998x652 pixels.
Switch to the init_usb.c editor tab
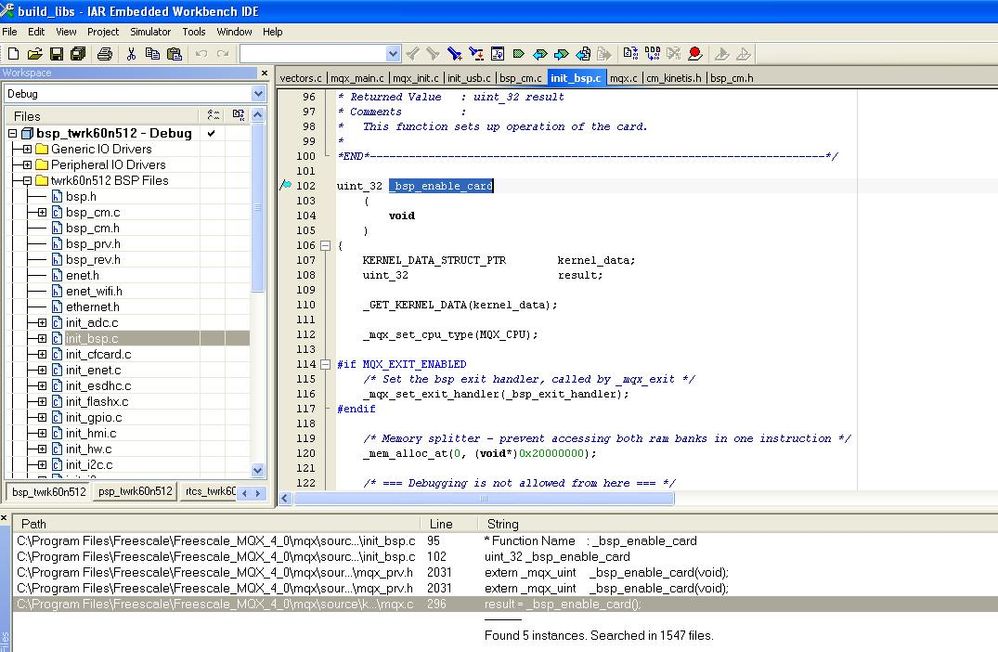pos(469,78)
